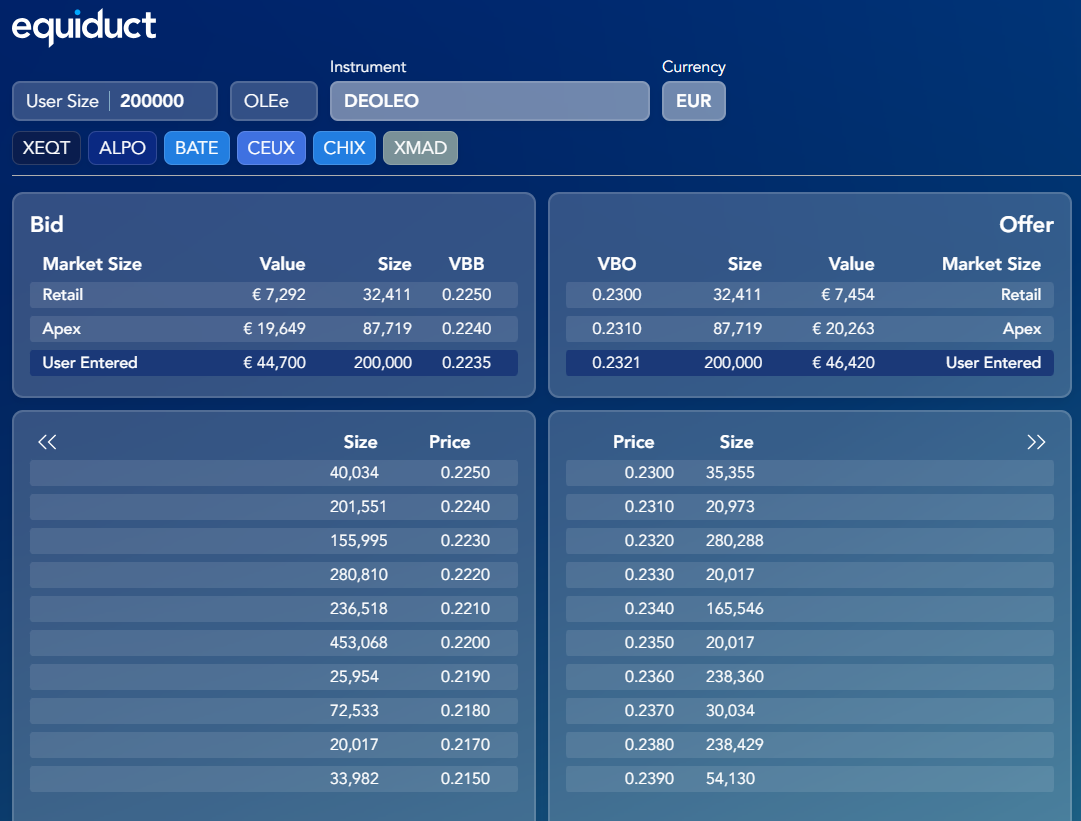1081x821 pixels.
Task: Toggle the ALPO venue filter
Action: pos(122,148)
